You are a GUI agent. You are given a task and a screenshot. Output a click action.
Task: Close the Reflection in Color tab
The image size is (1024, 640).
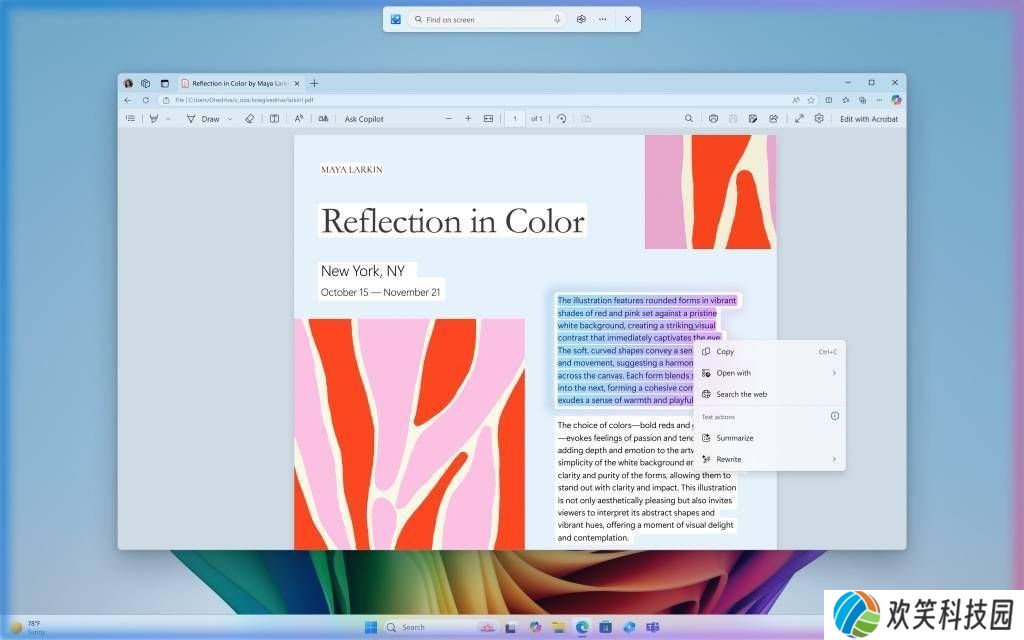(297, 83)
